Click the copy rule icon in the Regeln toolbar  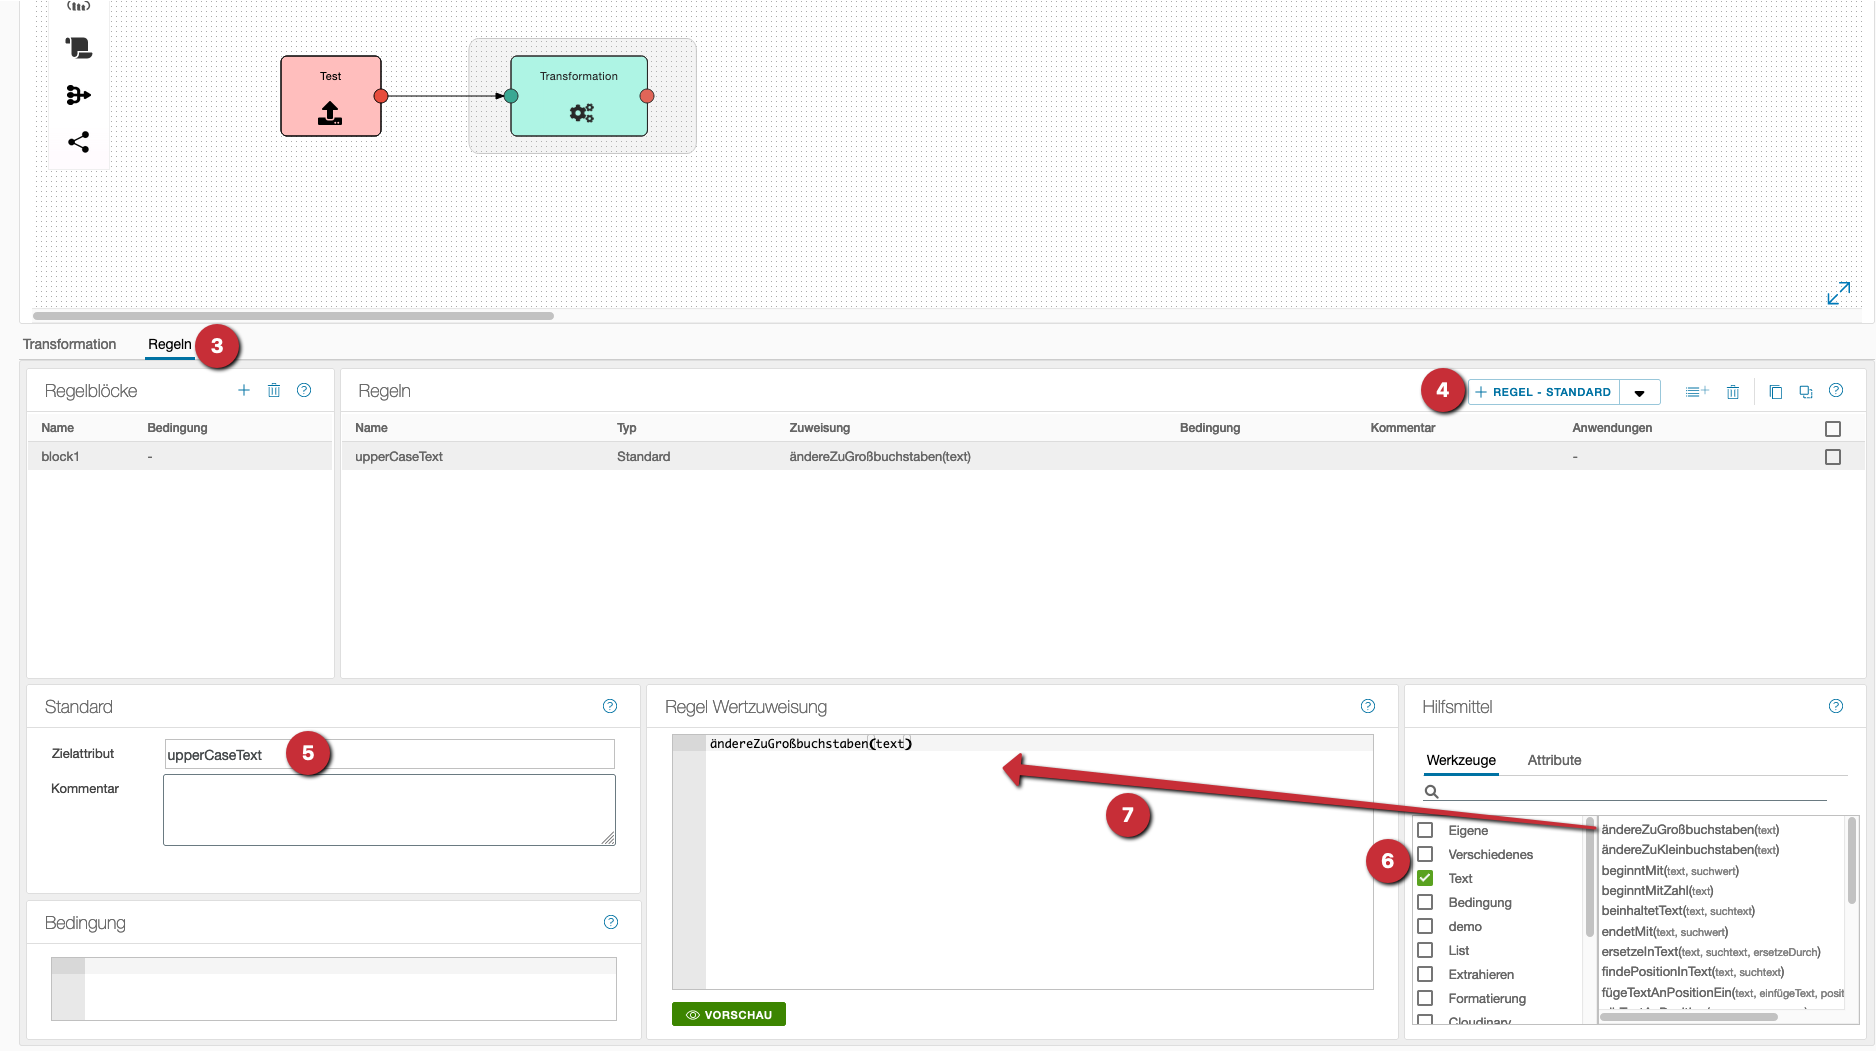tap(1775, 392)
